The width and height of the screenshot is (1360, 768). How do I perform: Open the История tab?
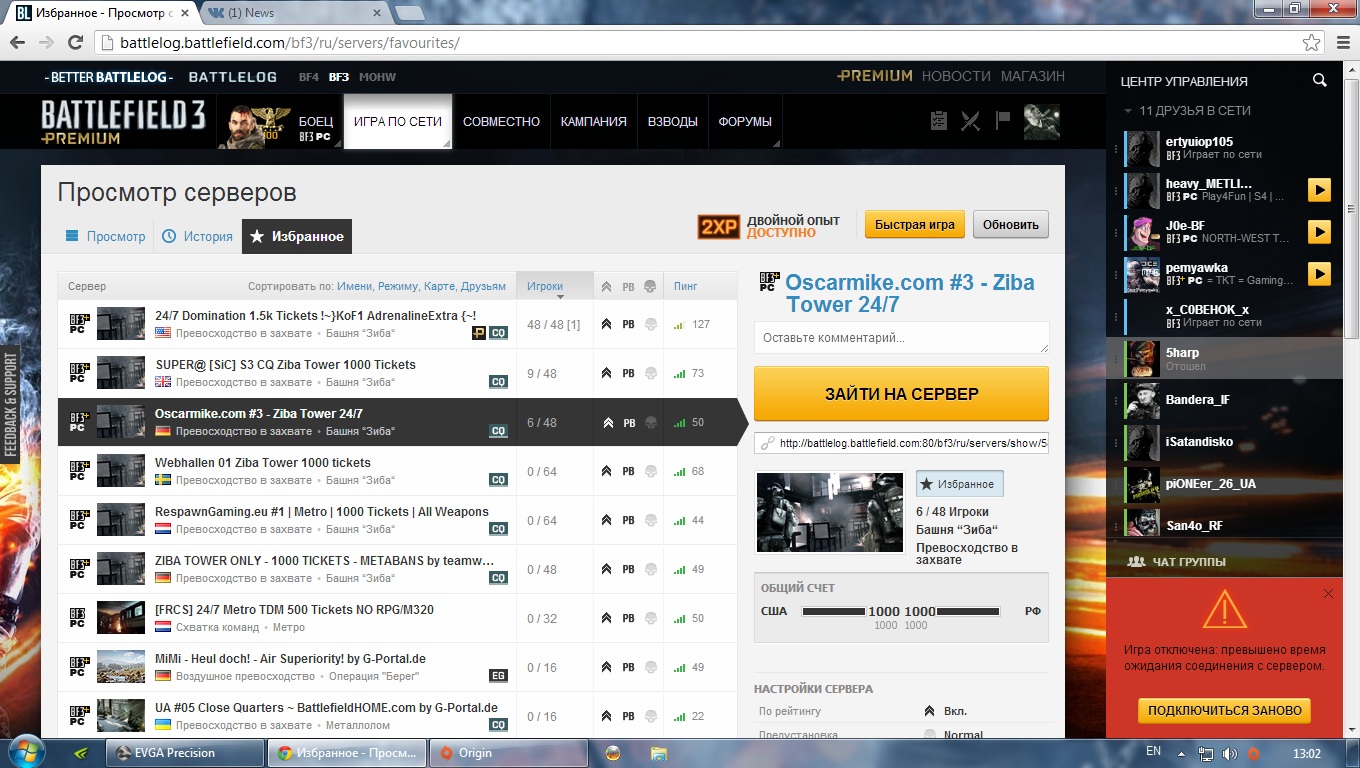click(x=197, y=237)
